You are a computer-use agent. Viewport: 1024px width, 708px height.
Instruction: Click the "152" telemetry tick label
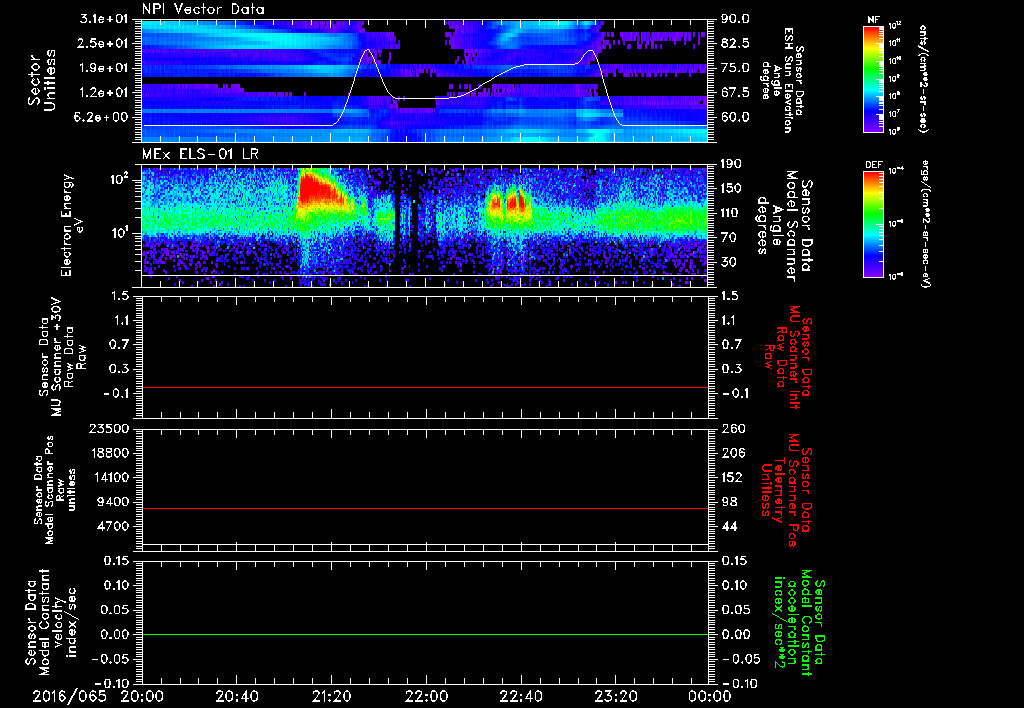(x=731, y=477)
